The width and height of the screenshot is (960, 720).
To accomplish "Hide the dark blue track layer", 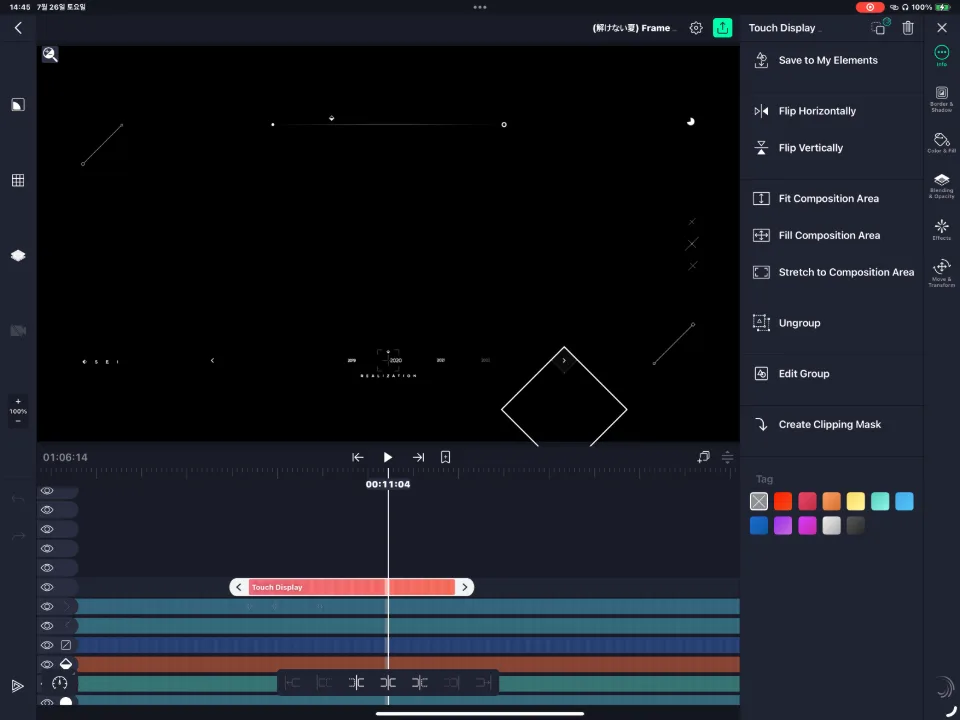I will [47, 645].
